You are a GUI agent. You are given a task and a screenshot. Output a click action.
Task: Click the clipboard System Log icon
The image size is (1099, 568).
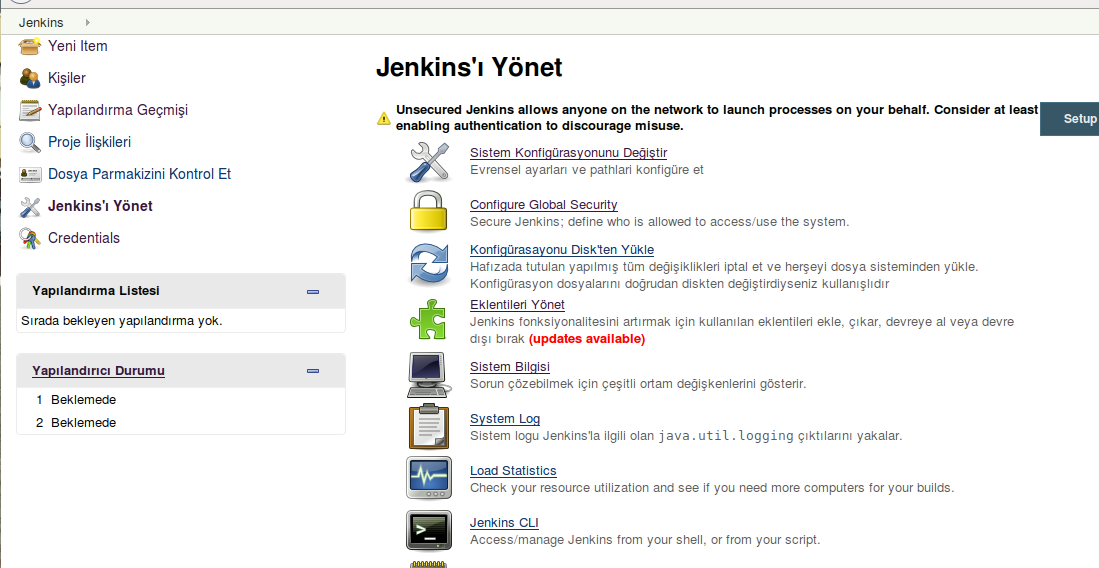pos(429,426)
